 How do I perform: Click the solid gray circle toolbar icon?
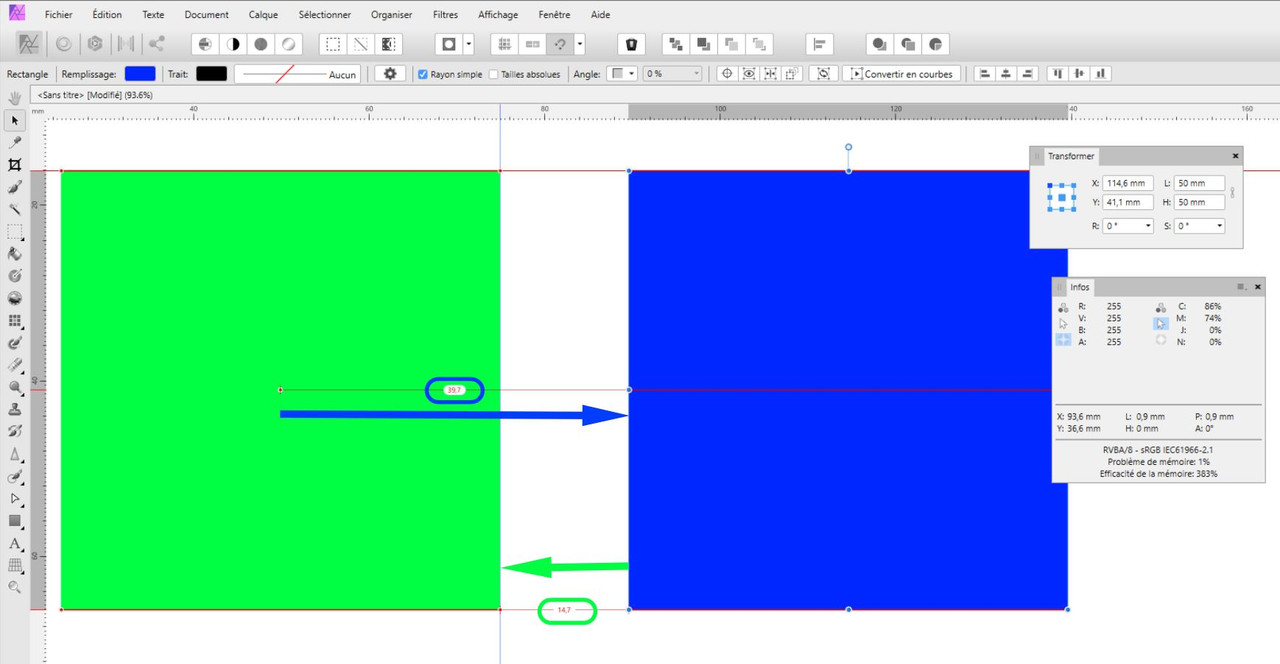click(x=261, y=44)
